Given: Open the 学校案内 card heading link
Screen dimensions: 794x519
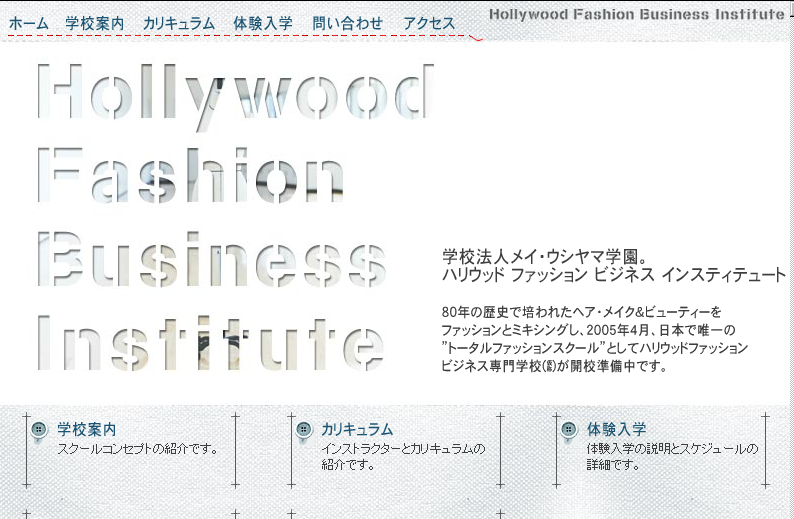Looking at the screenshot, I should [87, 429].
